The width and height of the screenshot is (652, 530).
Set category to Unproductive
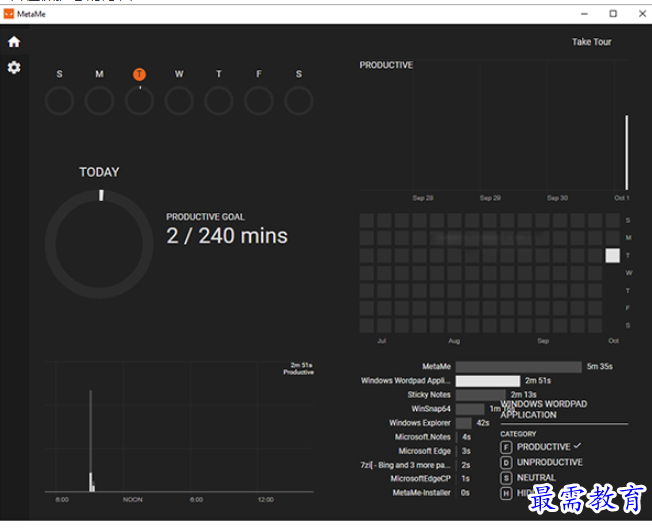coord(549,462)
